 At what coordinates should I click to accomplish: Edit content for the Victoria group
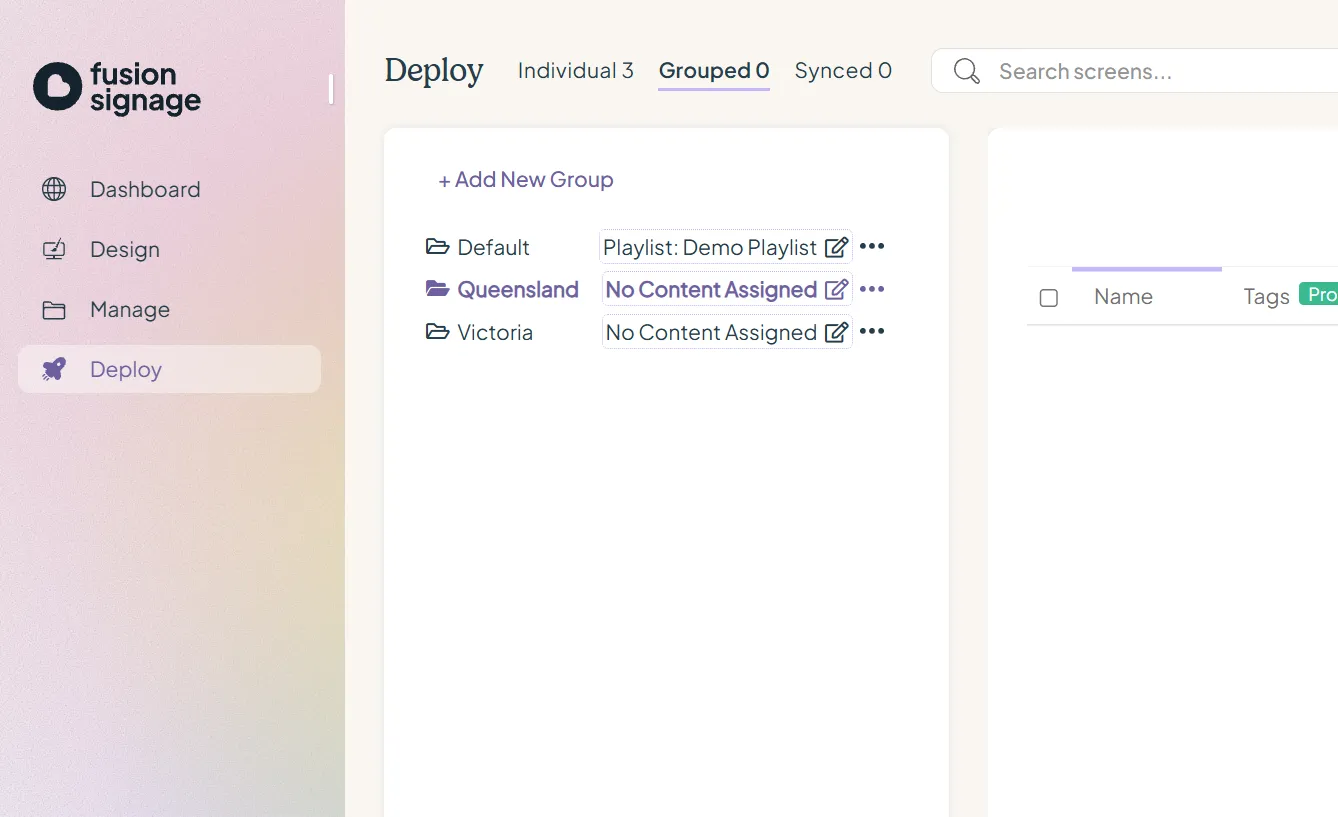point(836,332)
